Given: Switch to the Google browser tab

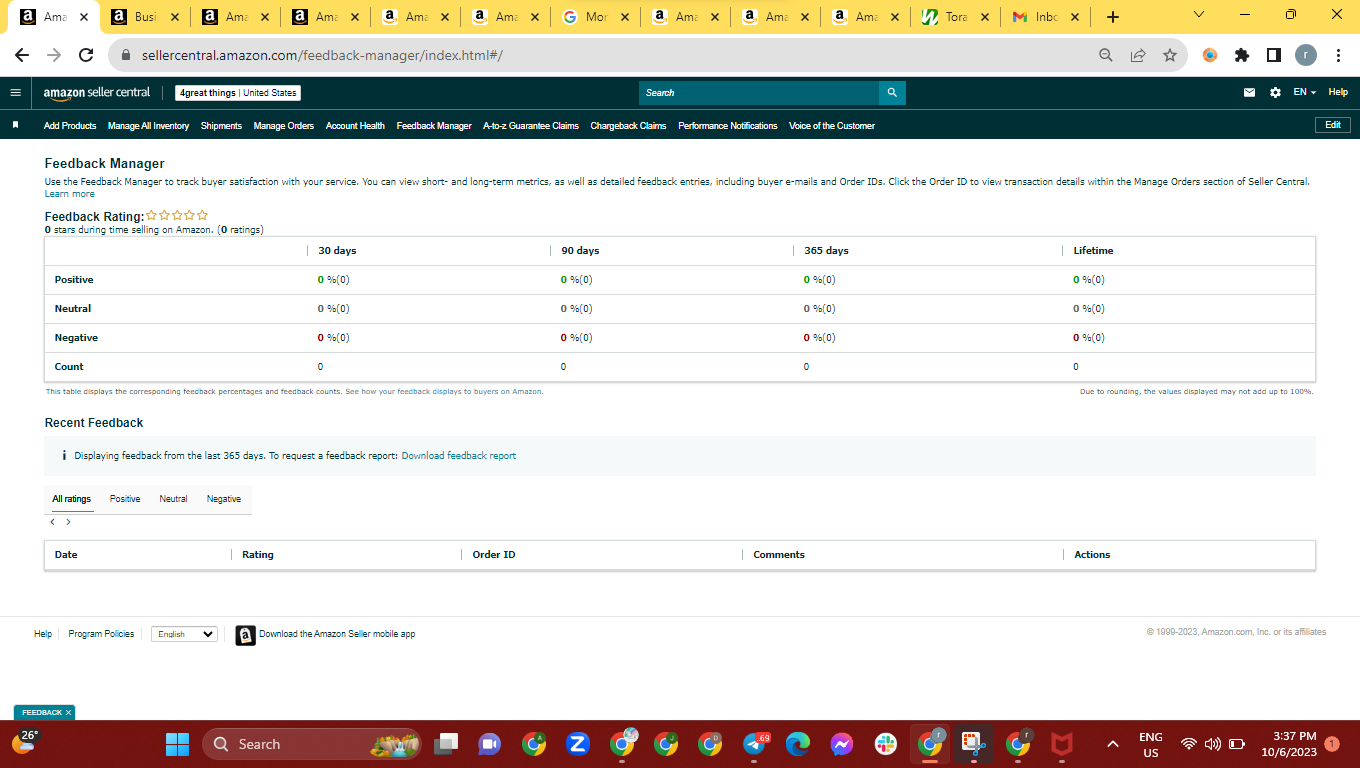Looking at the screenshot, I should coord(596,17).
